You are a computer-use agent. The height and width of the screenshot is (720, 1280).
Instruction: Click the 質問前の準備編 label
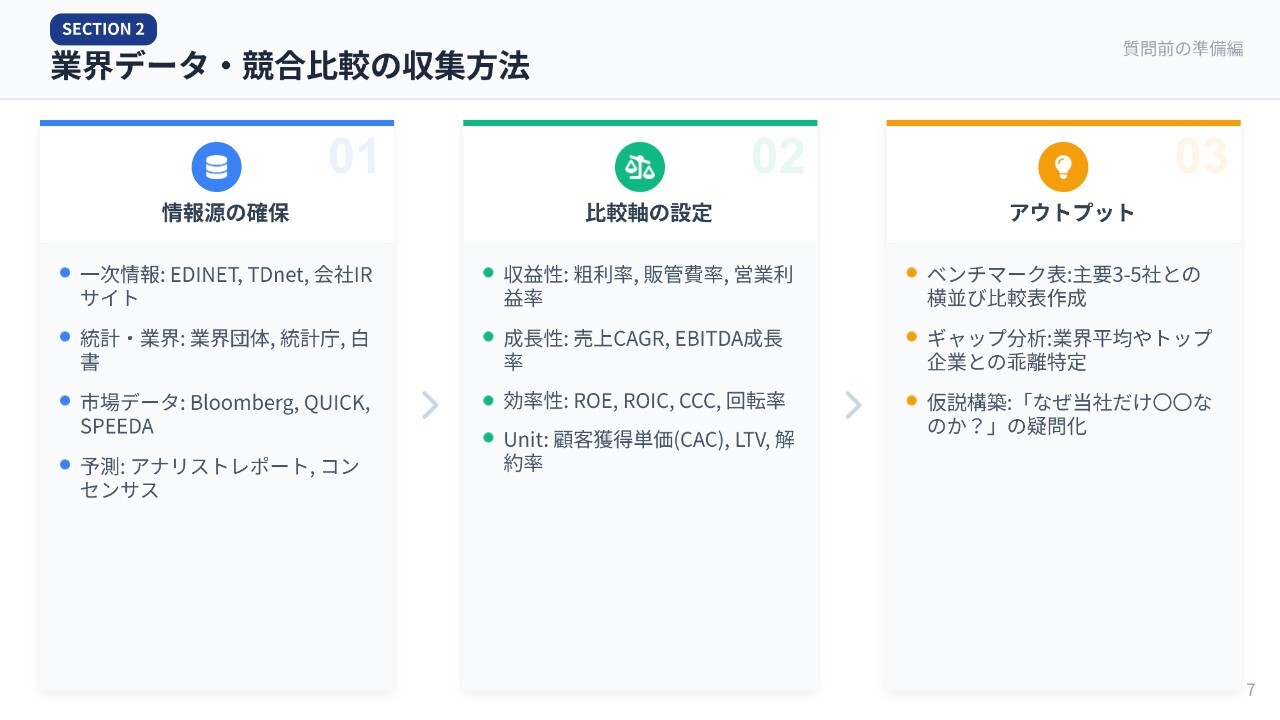1183,49
